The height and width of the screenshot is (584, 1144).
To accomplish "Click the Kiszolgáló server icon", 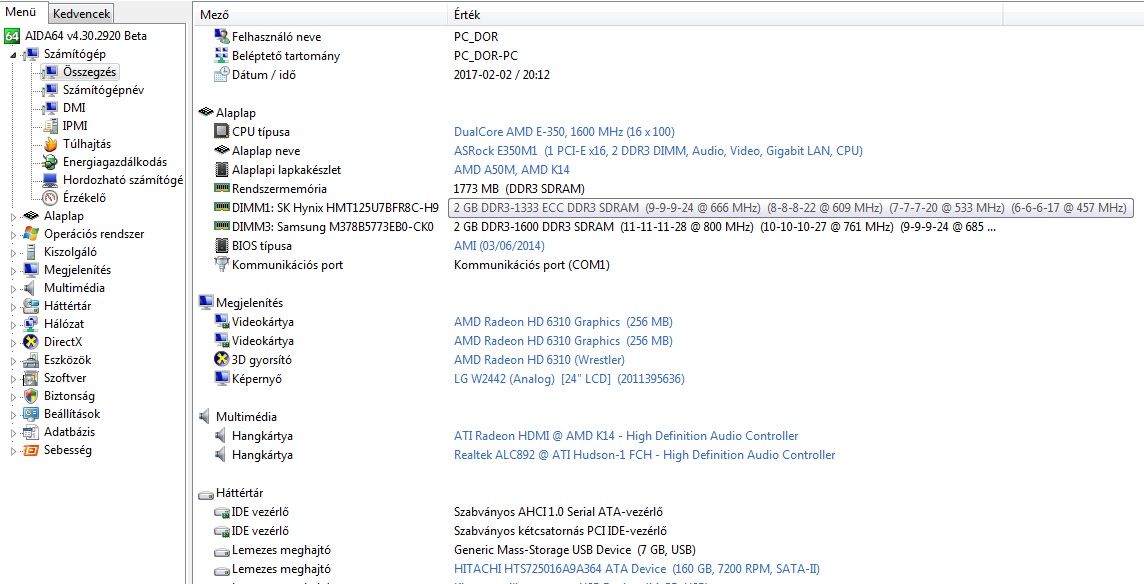I will coord(31,252).
